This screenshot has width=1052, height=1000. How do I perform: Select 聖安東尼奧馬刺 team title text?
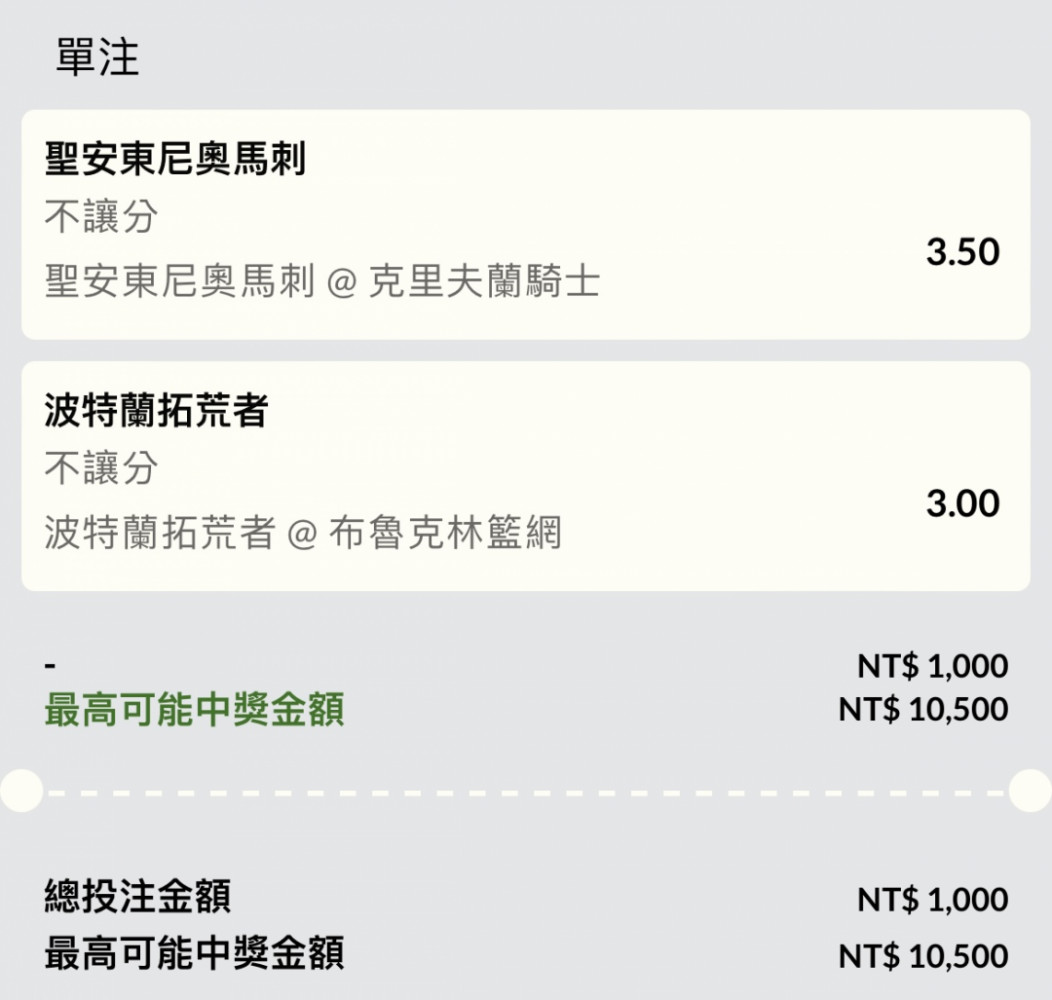coord(175,158)
